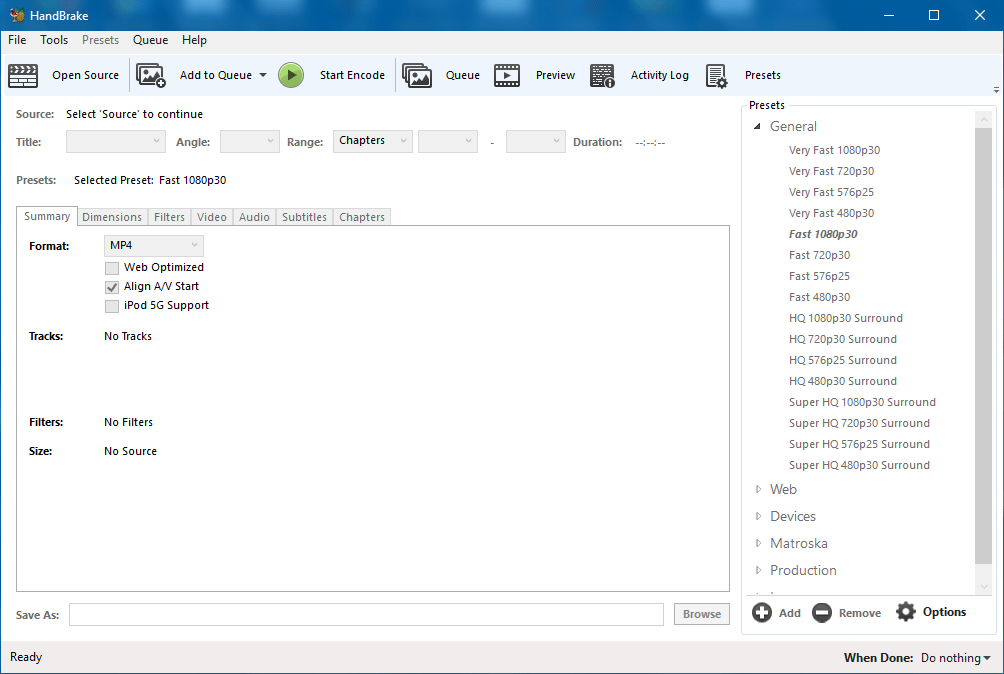
Task: Open the Title dropdown
Action: coord(116,141)
